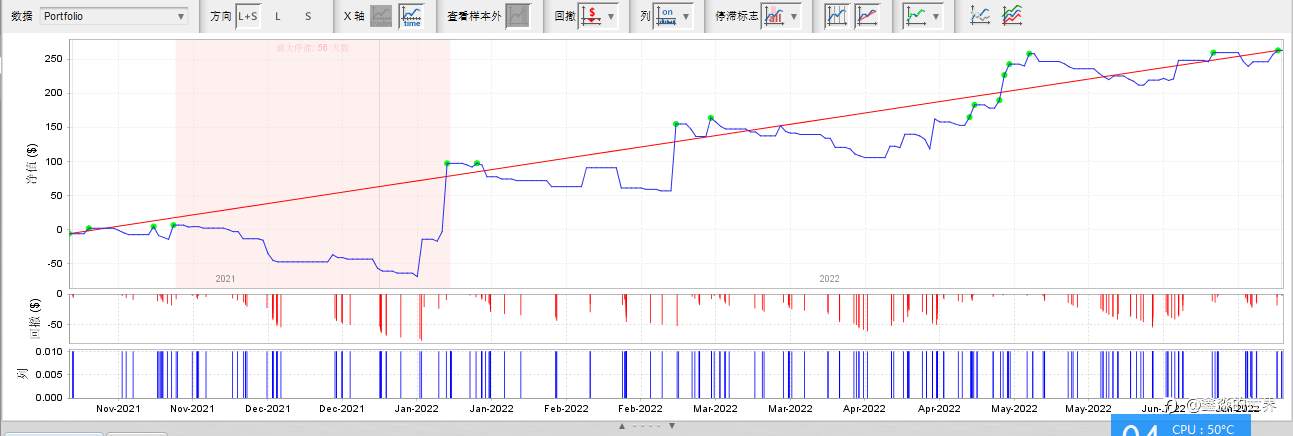This screenshot has height=436, width=1293.
Task: Click the drawdown dollar chart icon
Action: pyautogui.click(x=591, y=16)
